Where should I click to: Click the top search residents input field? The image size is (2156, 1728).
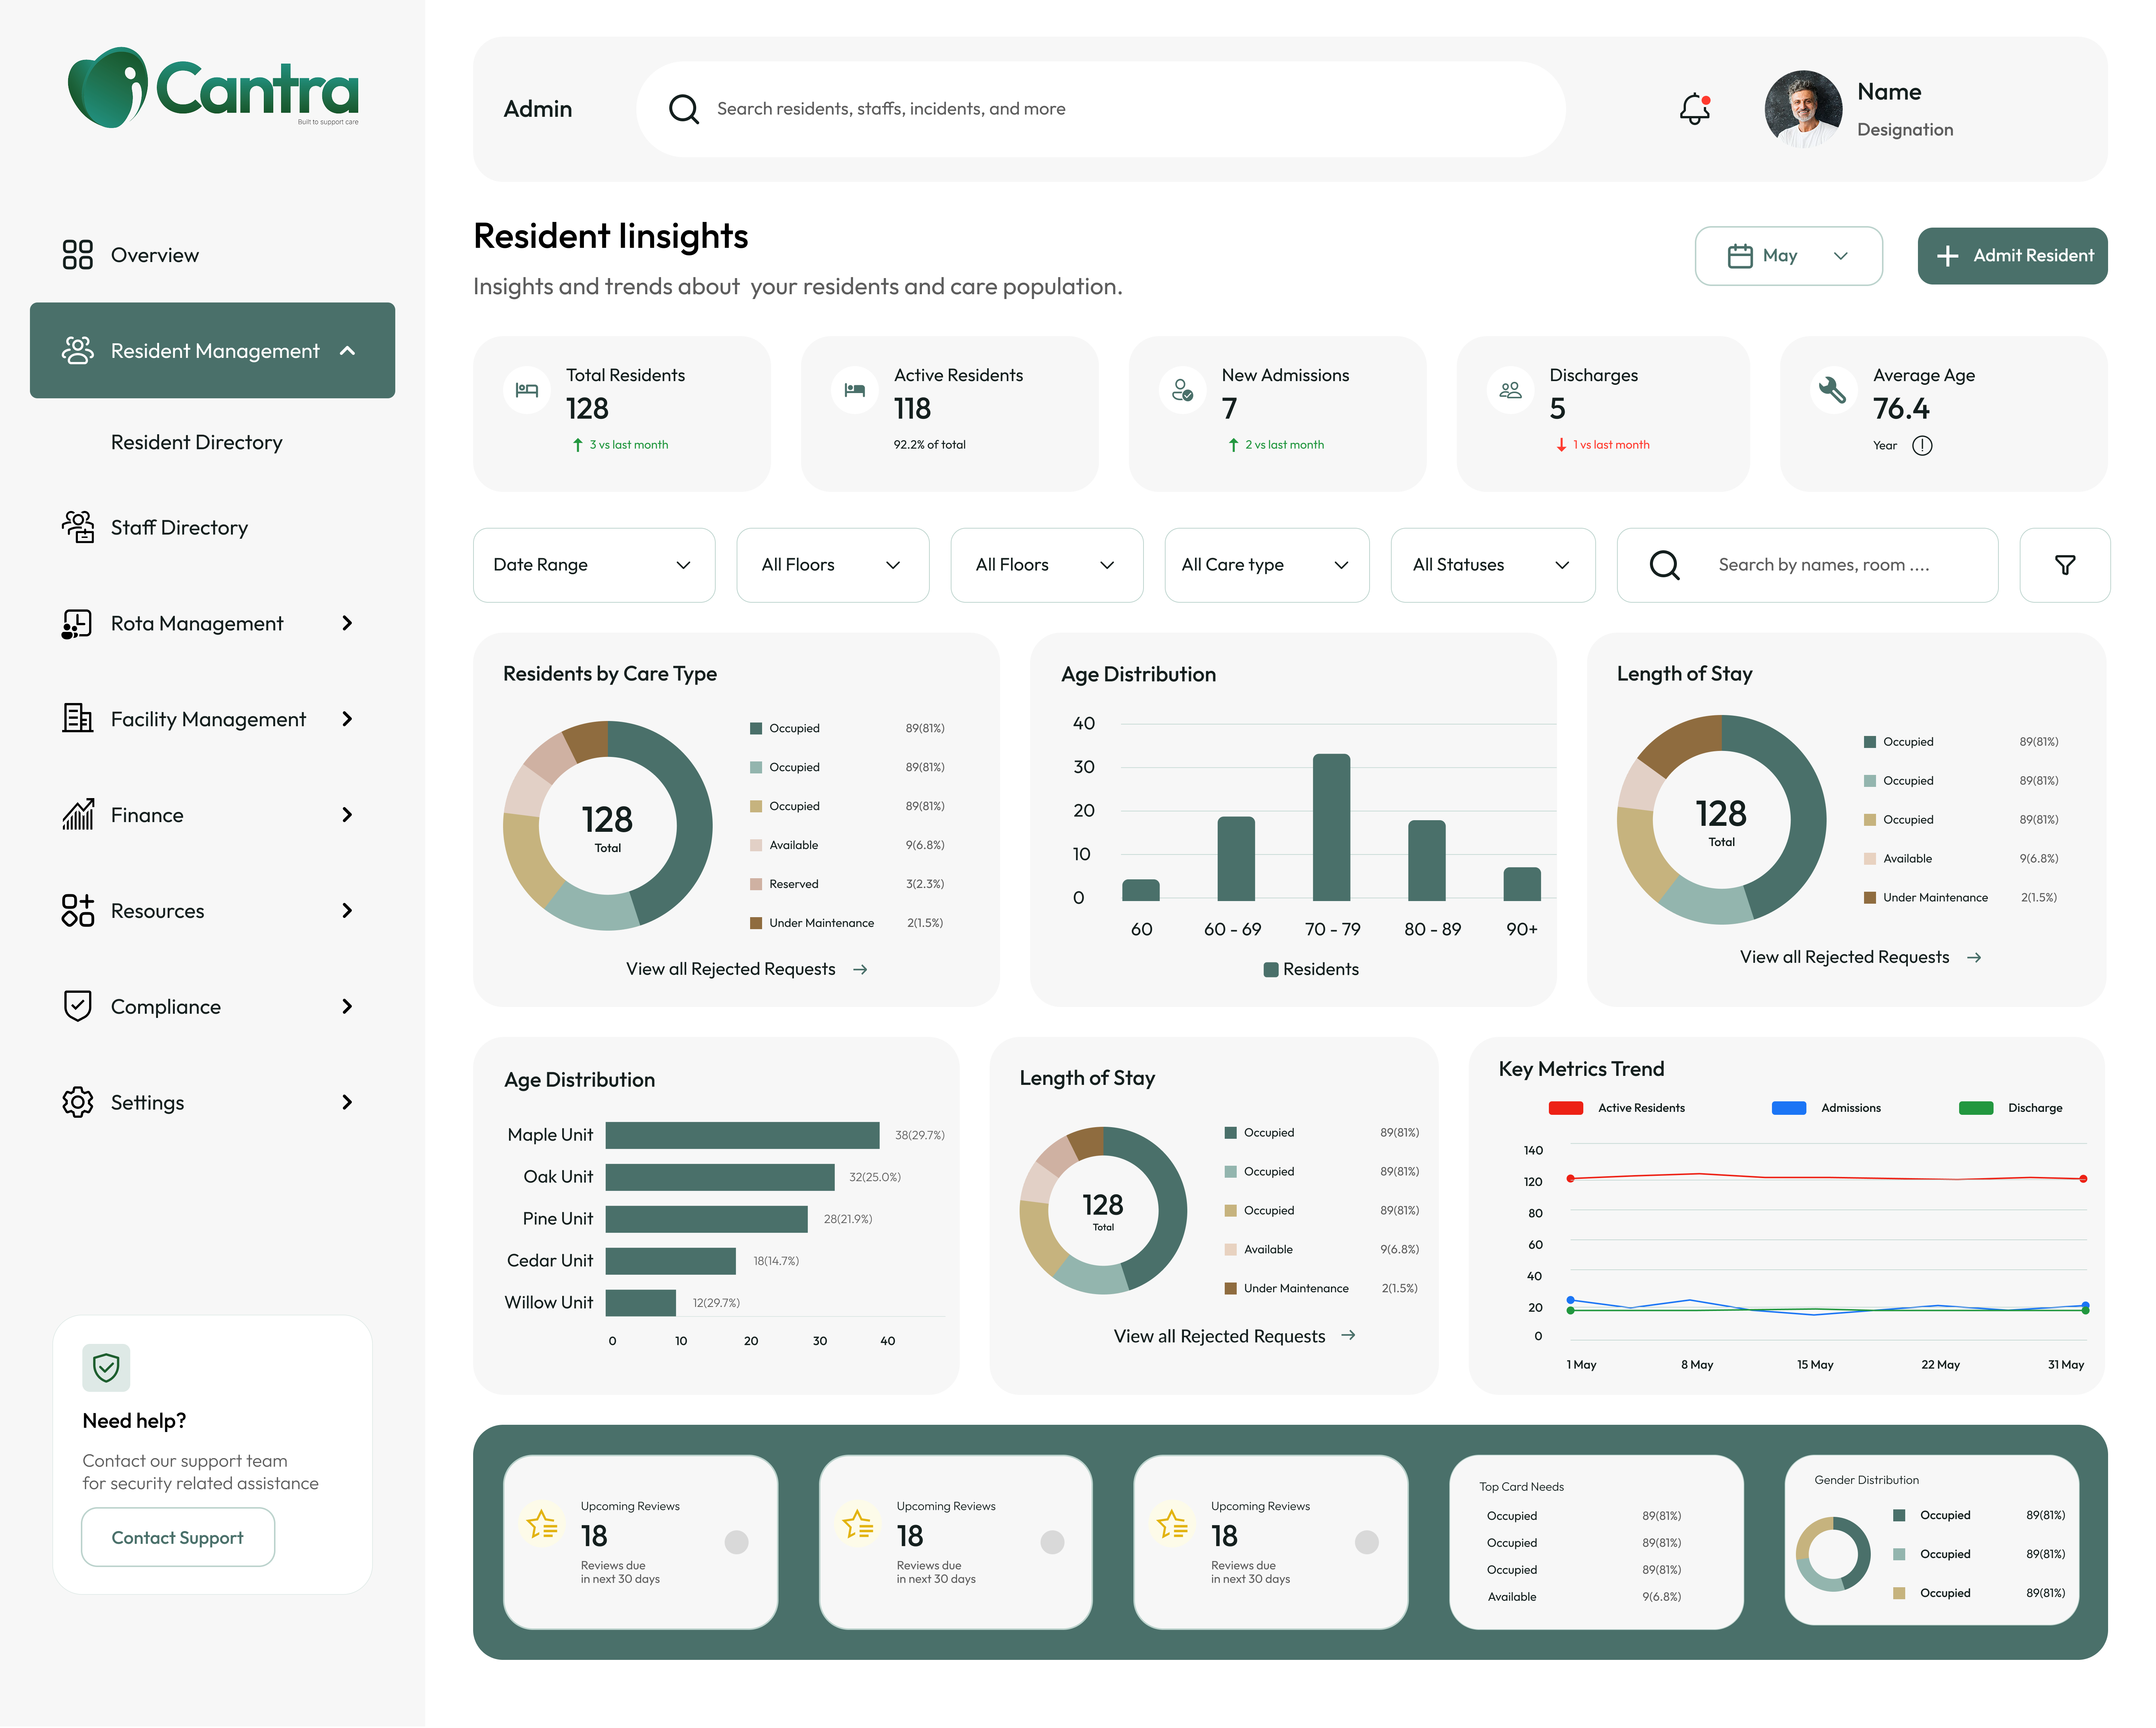click(x=1100, y=109)
